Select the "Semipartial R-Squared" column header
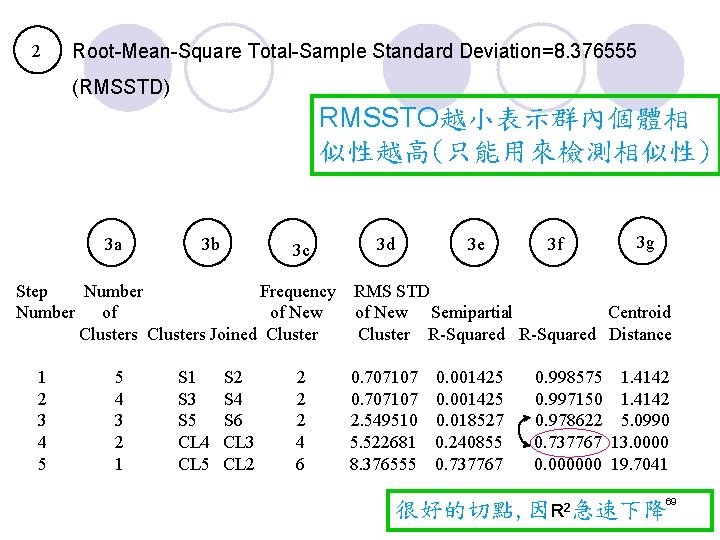The height and width of the screenshot is (540, 720). pyautogui.click(x=469, y=323)
